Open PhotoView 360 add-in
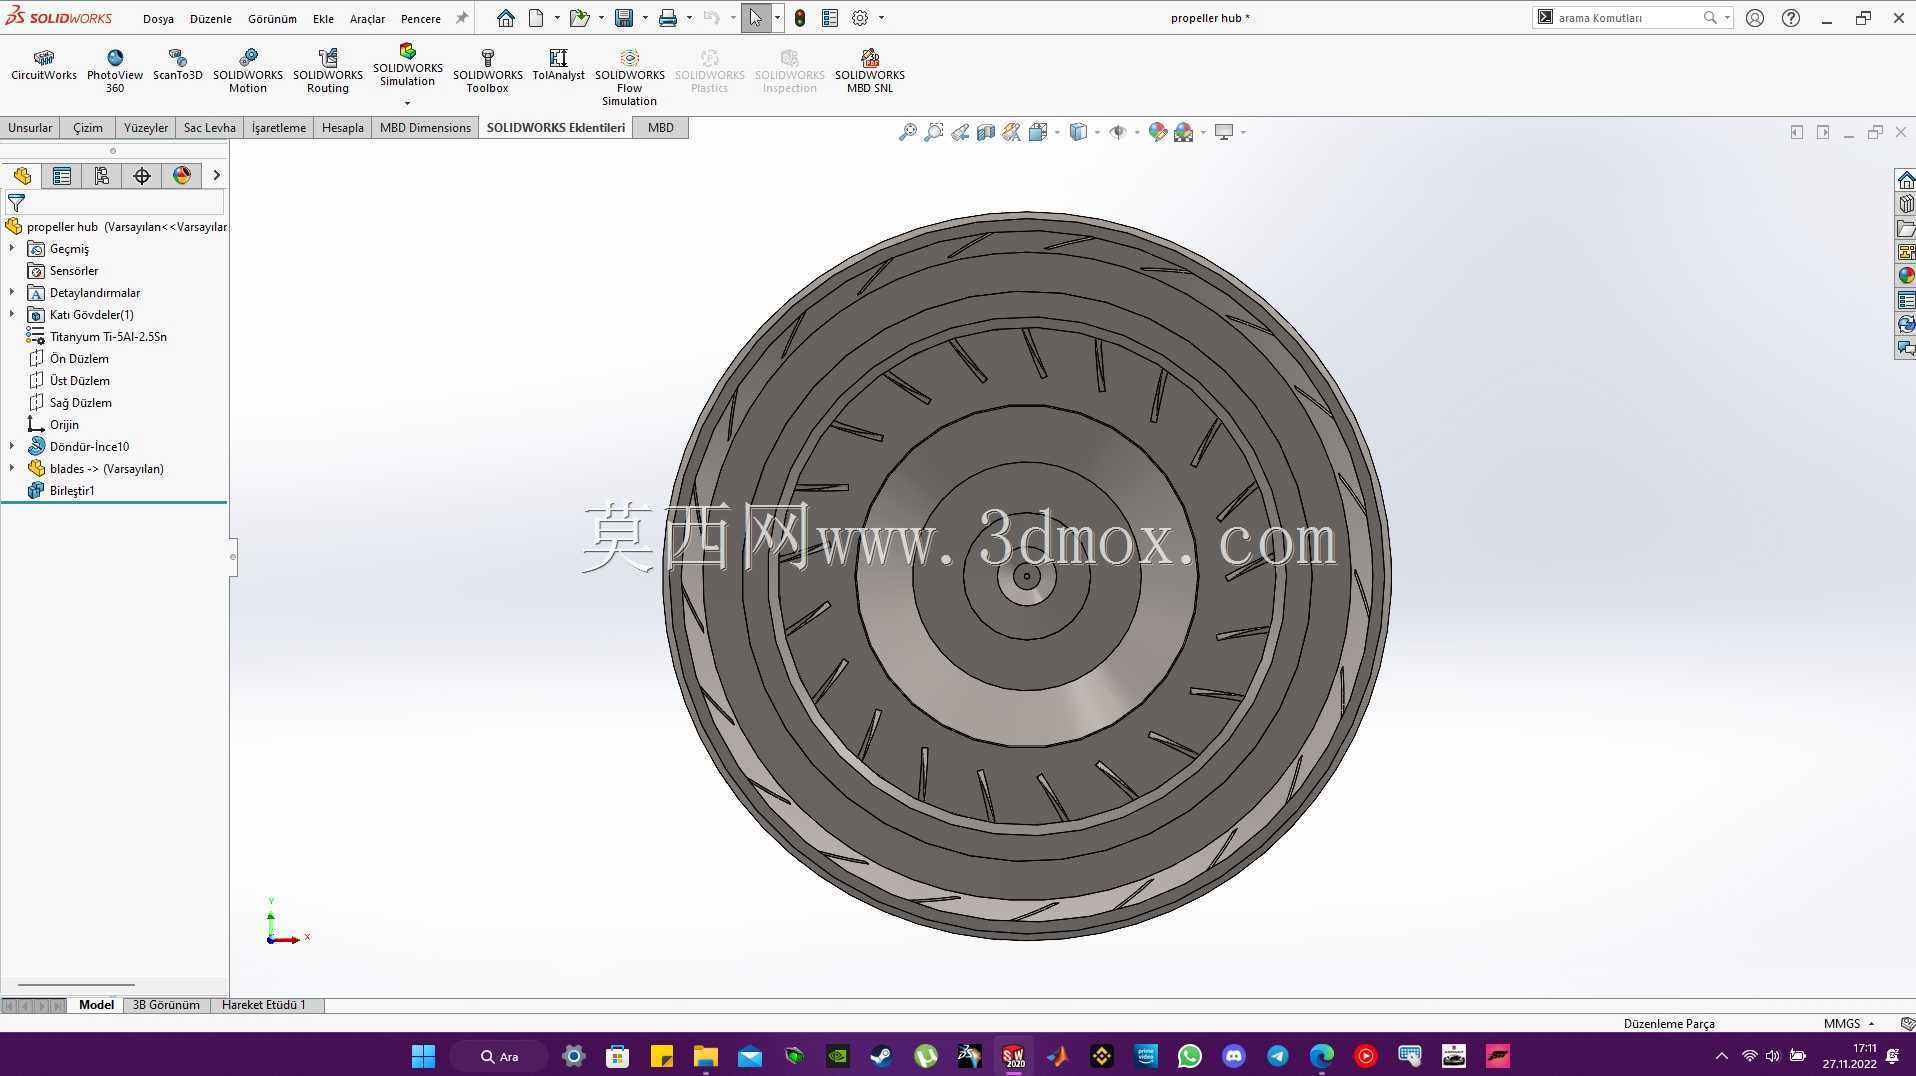Image resolution: width=1916 pixels, height=1076 pixels. 115,71
